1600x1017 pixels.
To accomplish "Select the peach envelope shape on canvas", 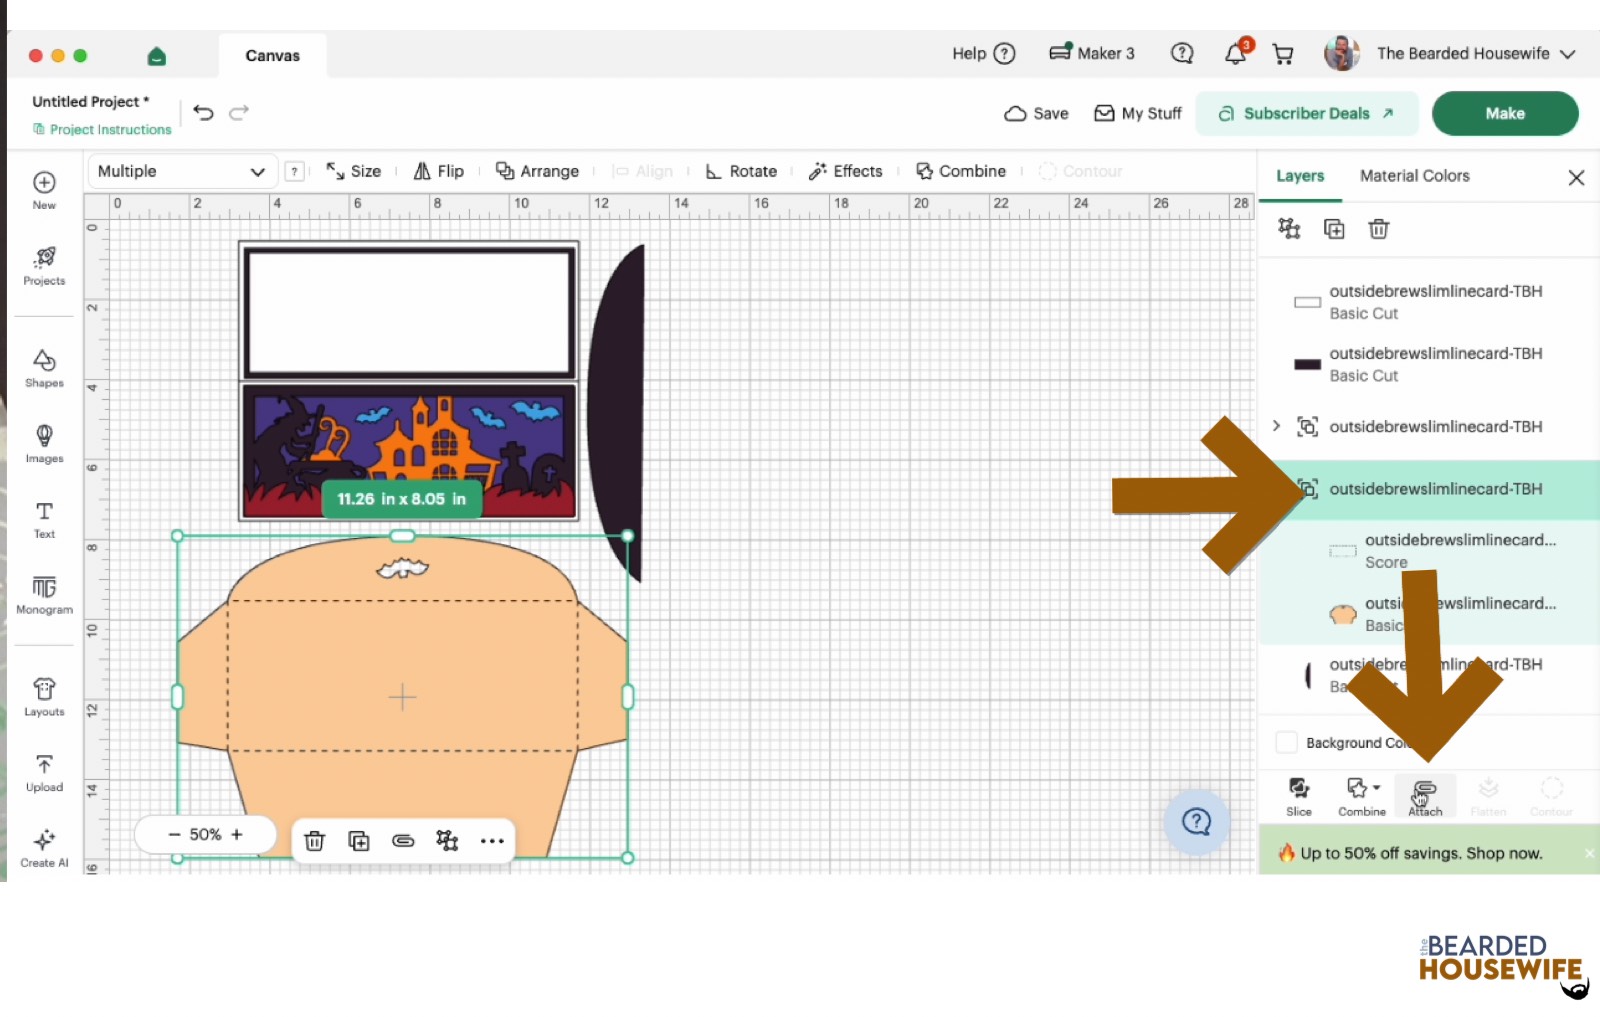I will point(403,696).
